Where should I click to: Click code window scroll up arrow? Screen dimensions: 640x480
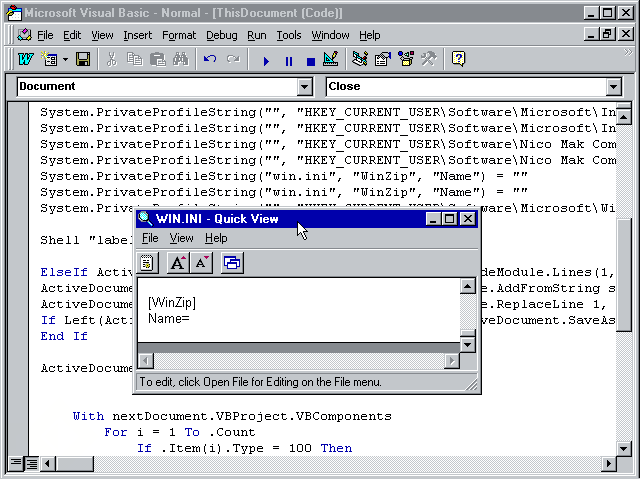coord(624,118)
